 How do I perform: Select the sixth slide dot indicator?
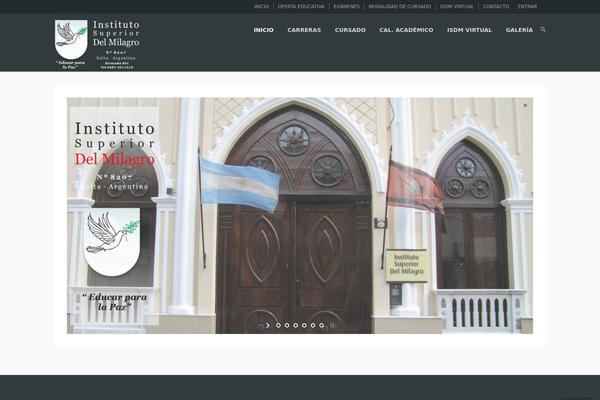pos(321,325)
